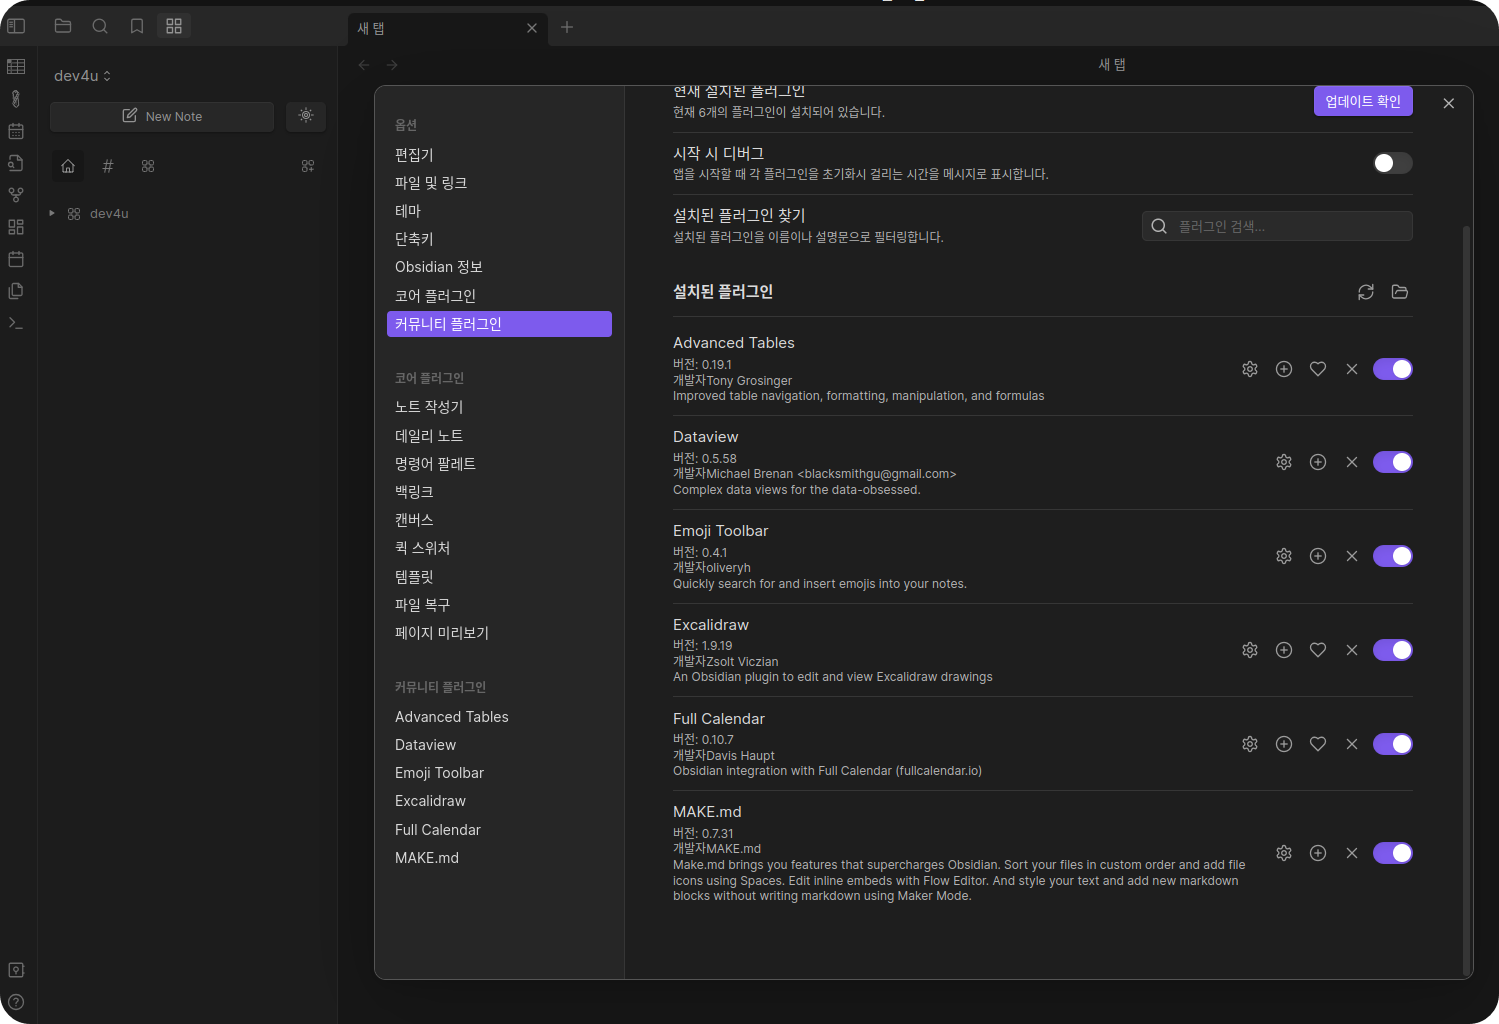Image resolution: width=1499 pixels, height=1024 pixels.
Task: Add hotkey for Emoji Toolbar plugin
Action: (1318, 556)
